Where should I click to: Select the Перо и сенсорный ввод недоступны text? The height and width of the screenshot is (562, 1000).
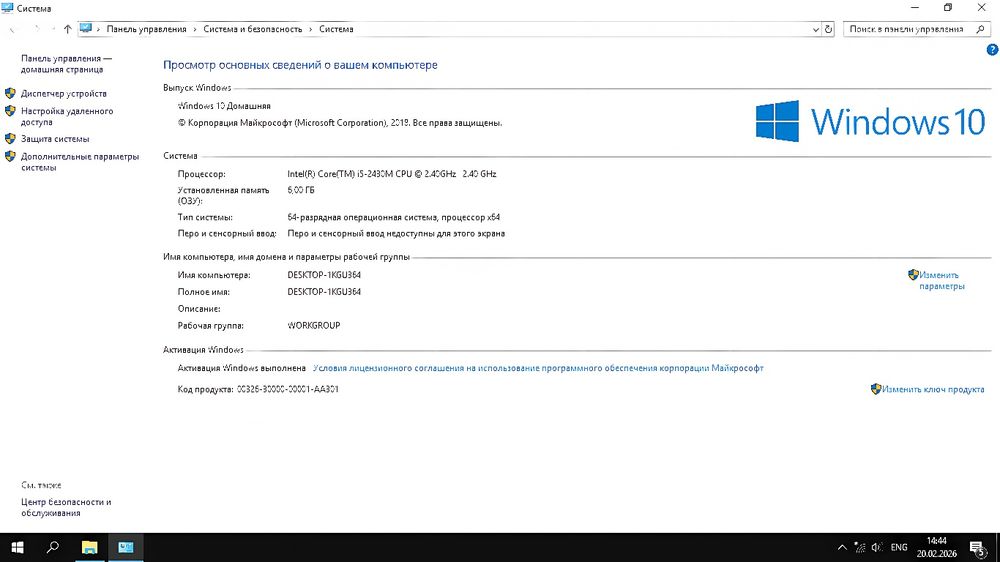click(x=396, y=233)
